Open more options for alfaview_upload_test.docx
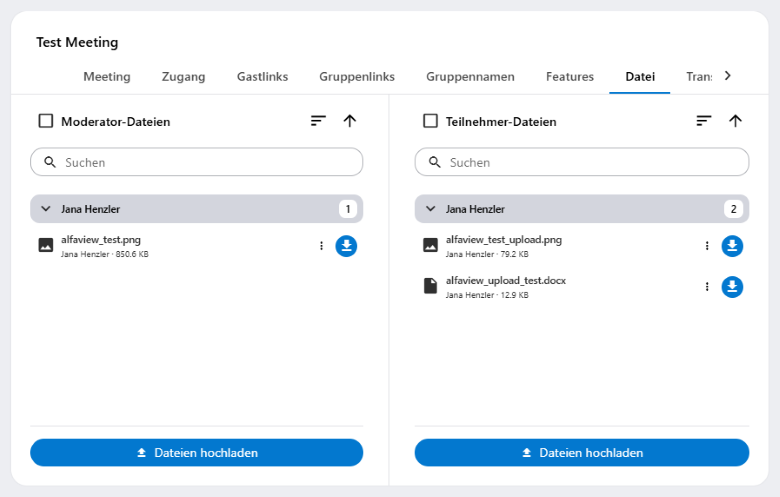Viewport: 780px width, 497px height. (x=707, y=287)
